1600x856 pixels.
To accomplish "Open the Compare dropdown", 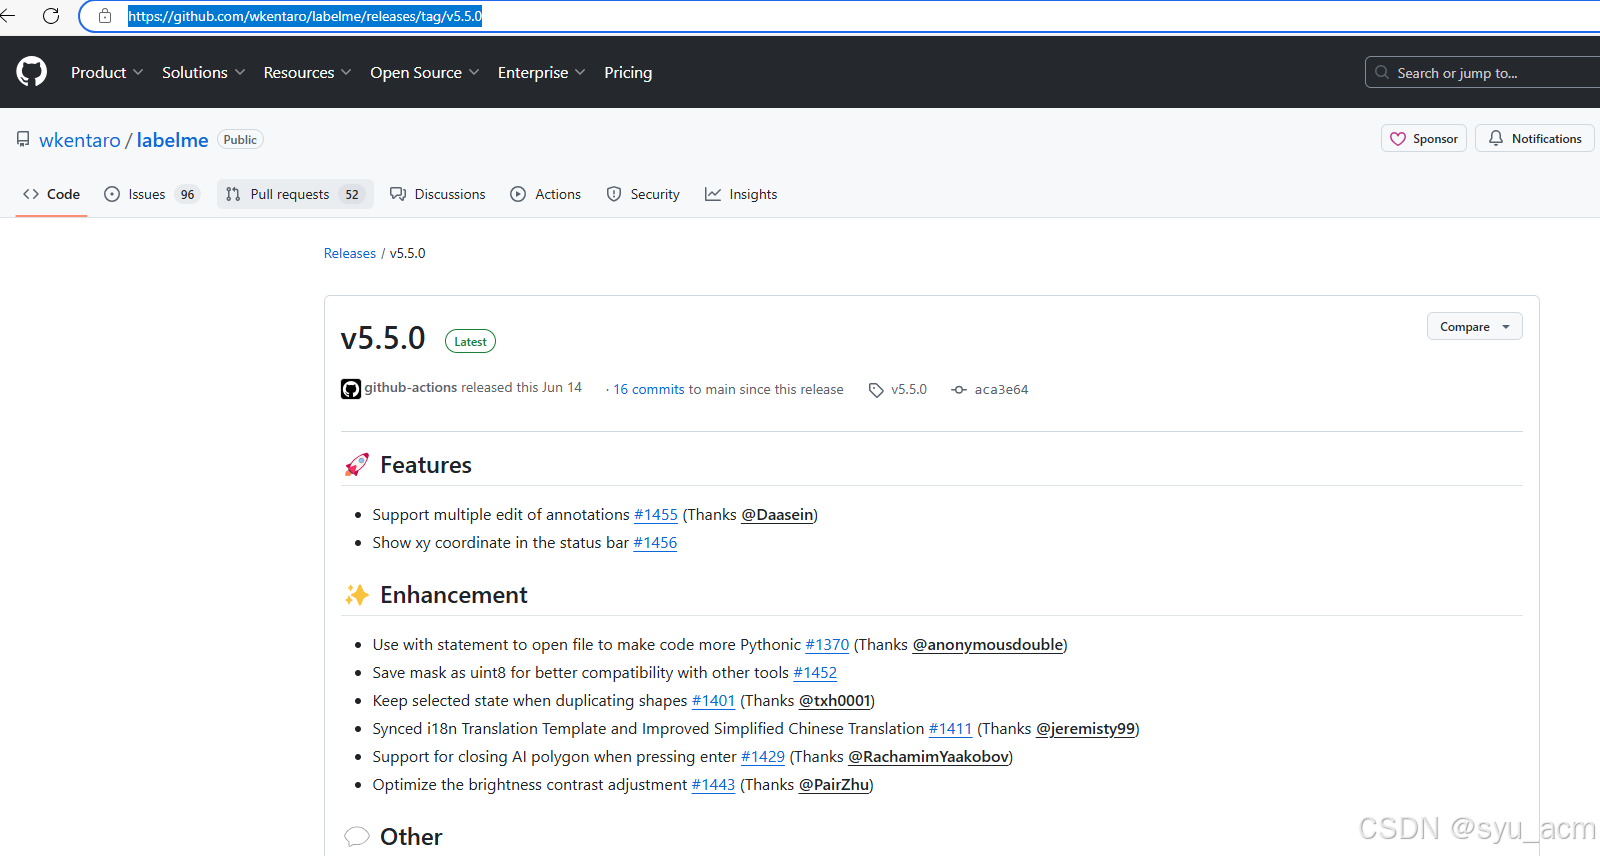I will pyautogui.click(x=1475, y=327).
